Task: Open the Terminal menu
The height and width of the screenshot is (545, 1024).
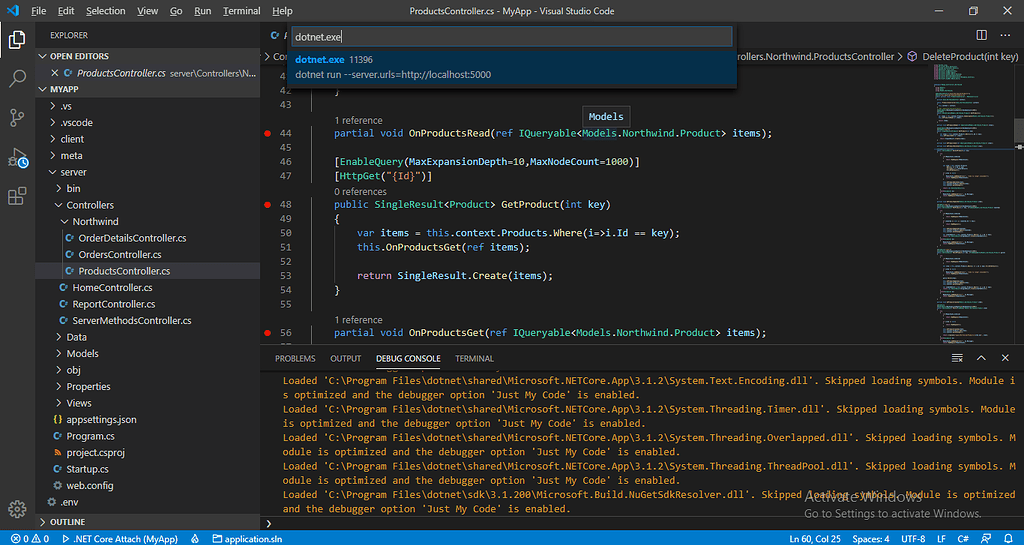Action: [x=242, y=11]
